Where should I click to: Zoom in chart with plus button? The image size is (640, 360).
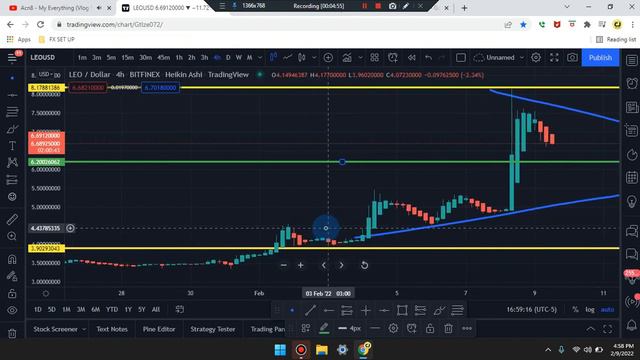[x=301, y=265]
